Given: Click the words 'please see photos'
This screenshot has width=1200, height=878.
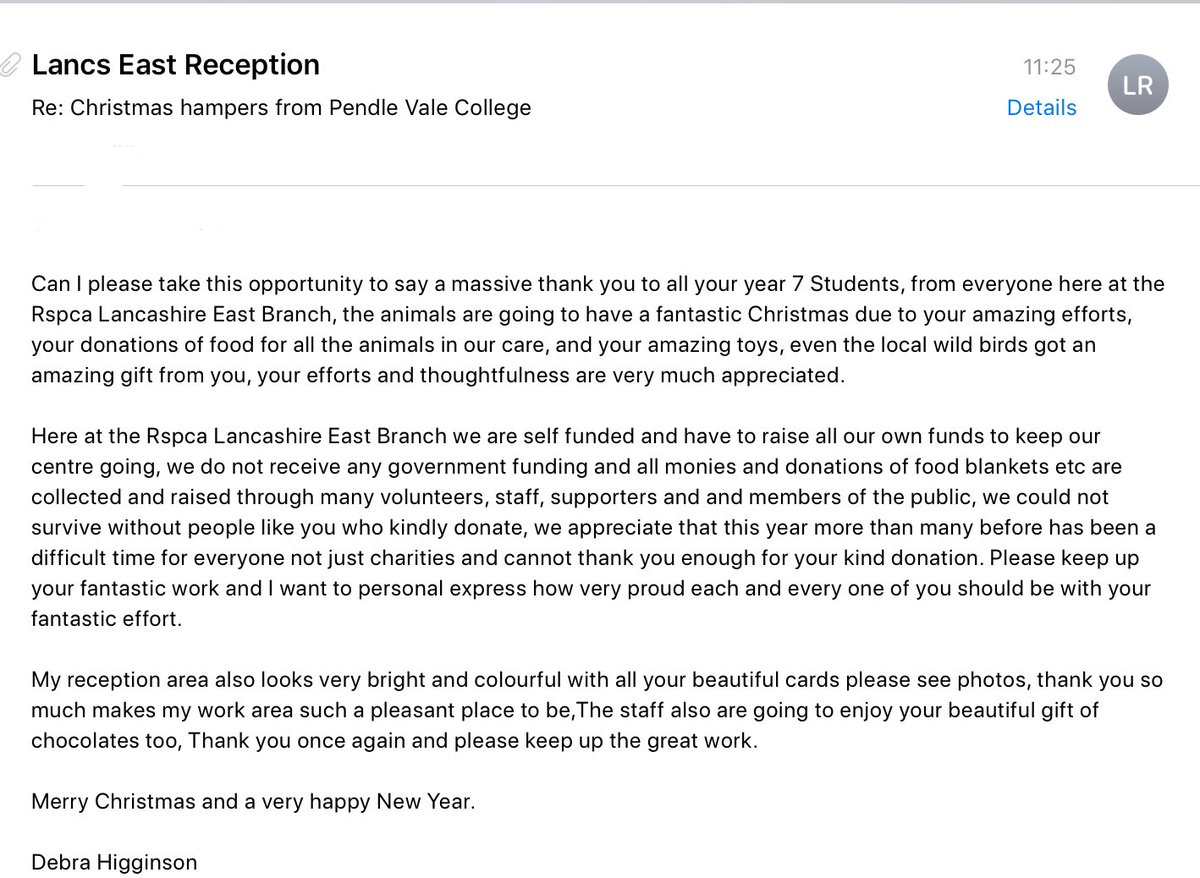Looking at the screenshot, I should pos(937,680).
